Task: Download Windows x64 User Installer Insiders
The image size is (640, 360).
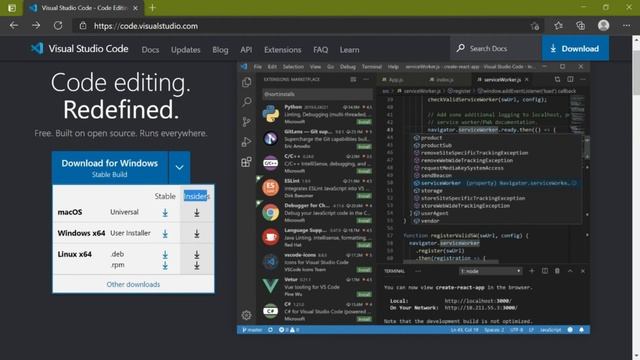Action: point(196,233)
